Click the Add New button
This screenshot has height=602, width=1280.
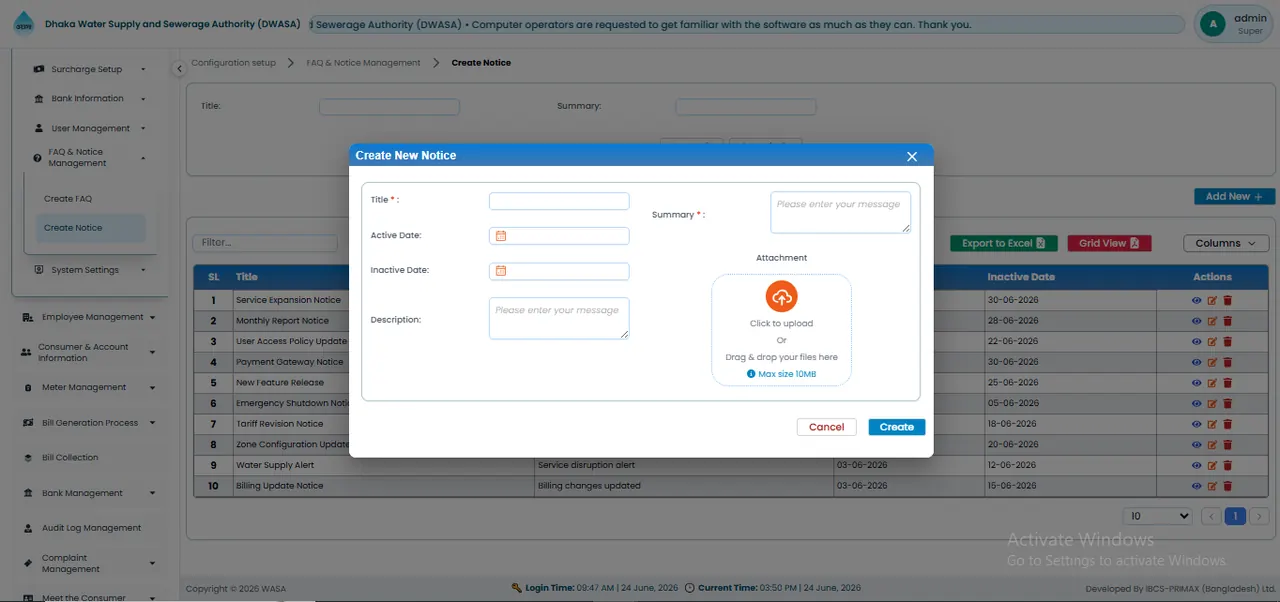(x=1235, y=197)
